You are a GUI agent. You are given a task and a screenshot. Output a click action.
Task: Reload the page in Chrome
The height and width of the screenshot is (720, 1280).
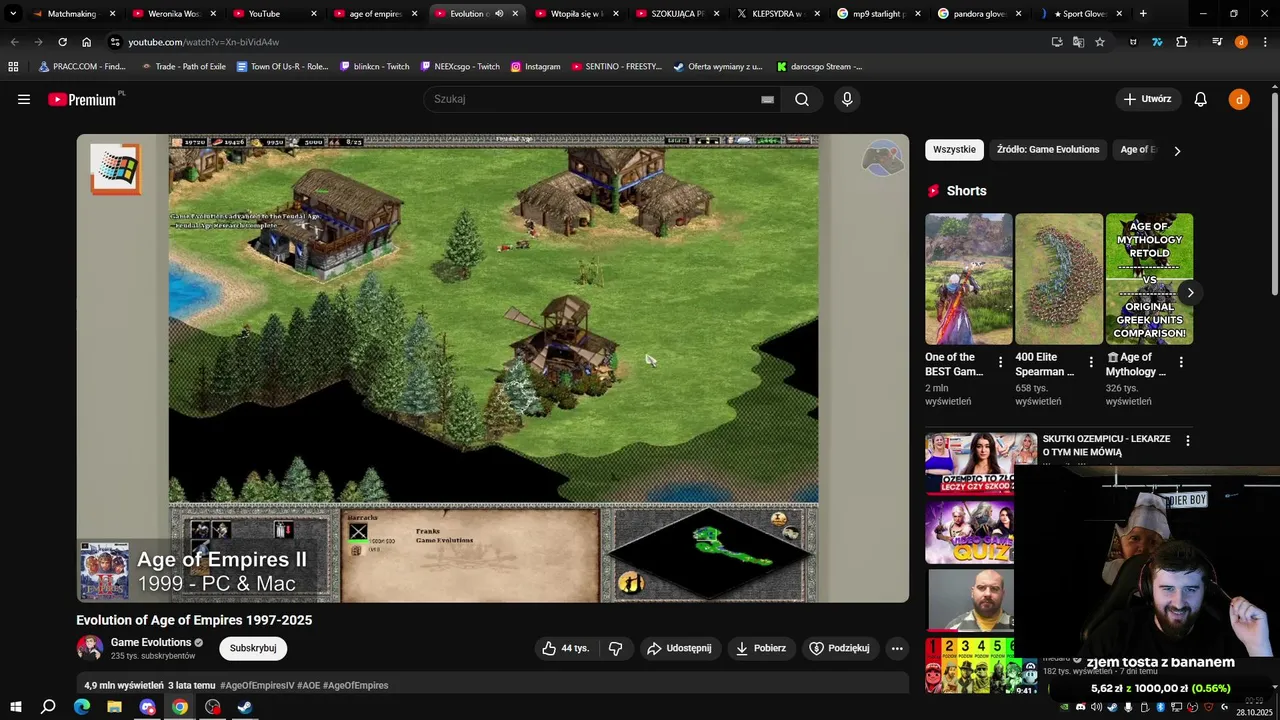coord(62,42)
